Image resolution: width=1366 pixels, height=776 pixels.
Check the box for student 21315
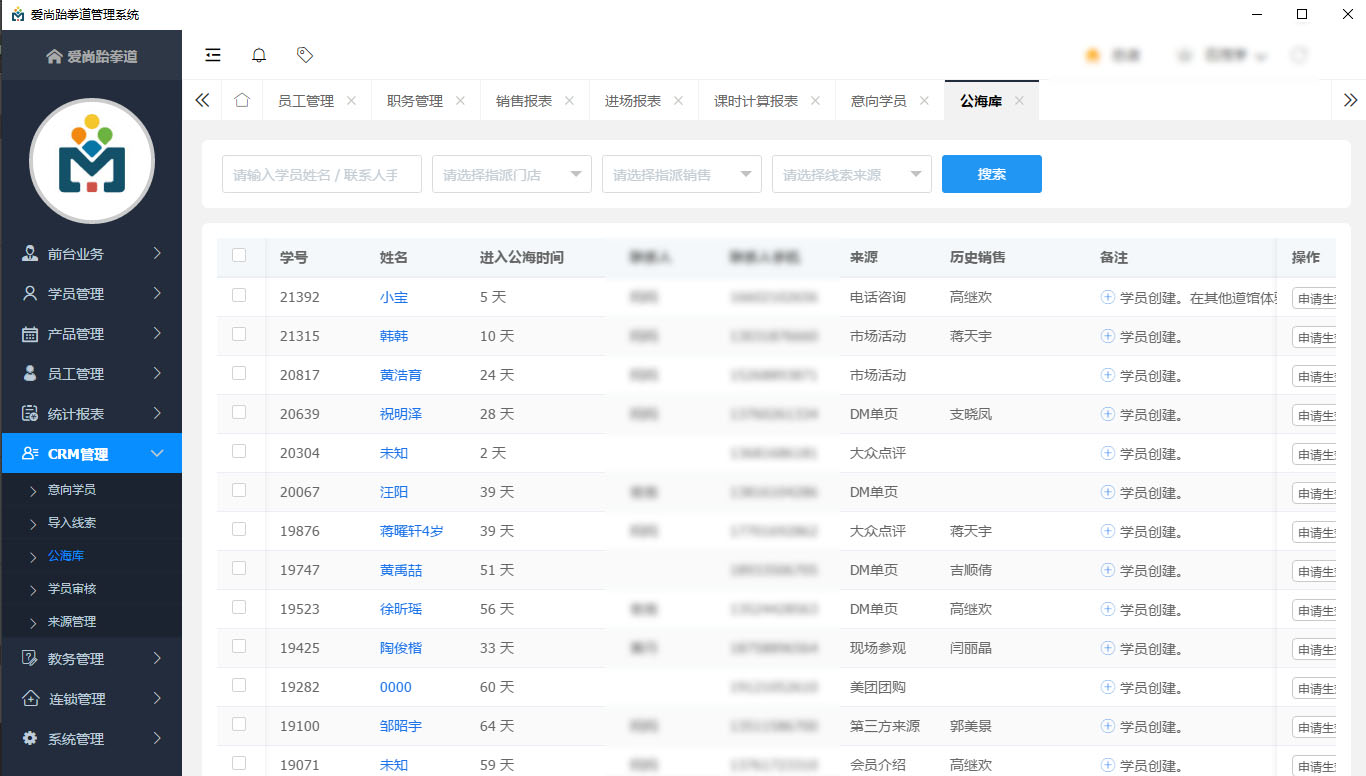tap(239, 334)
